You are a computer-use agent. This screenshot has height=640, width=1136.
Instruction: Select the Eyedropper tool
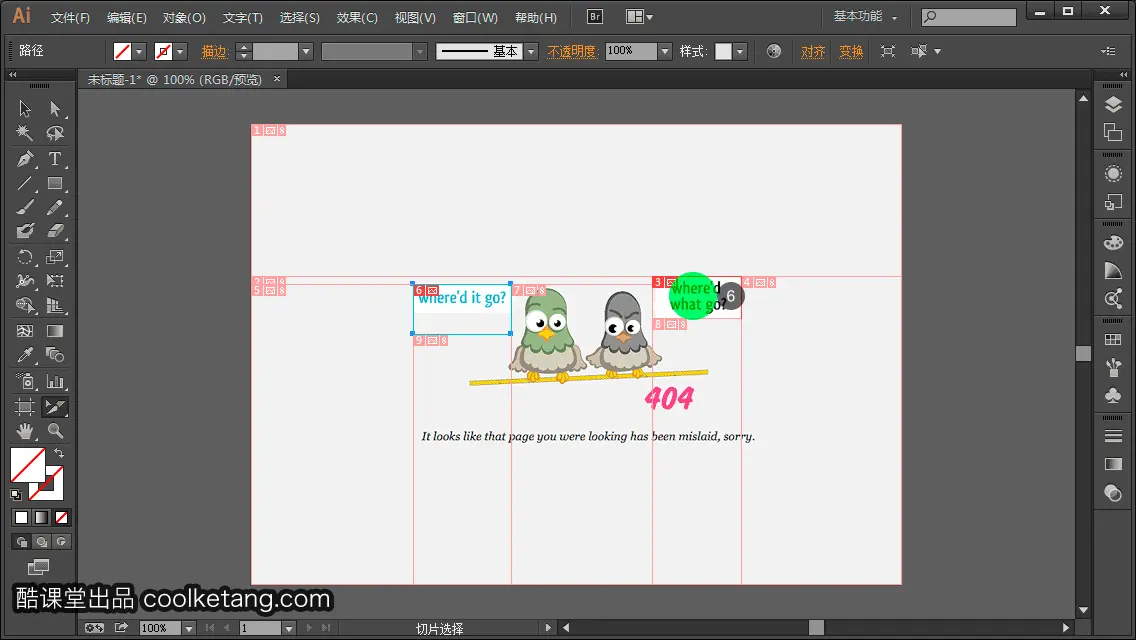pyautogui.click(x=25, y=355)
